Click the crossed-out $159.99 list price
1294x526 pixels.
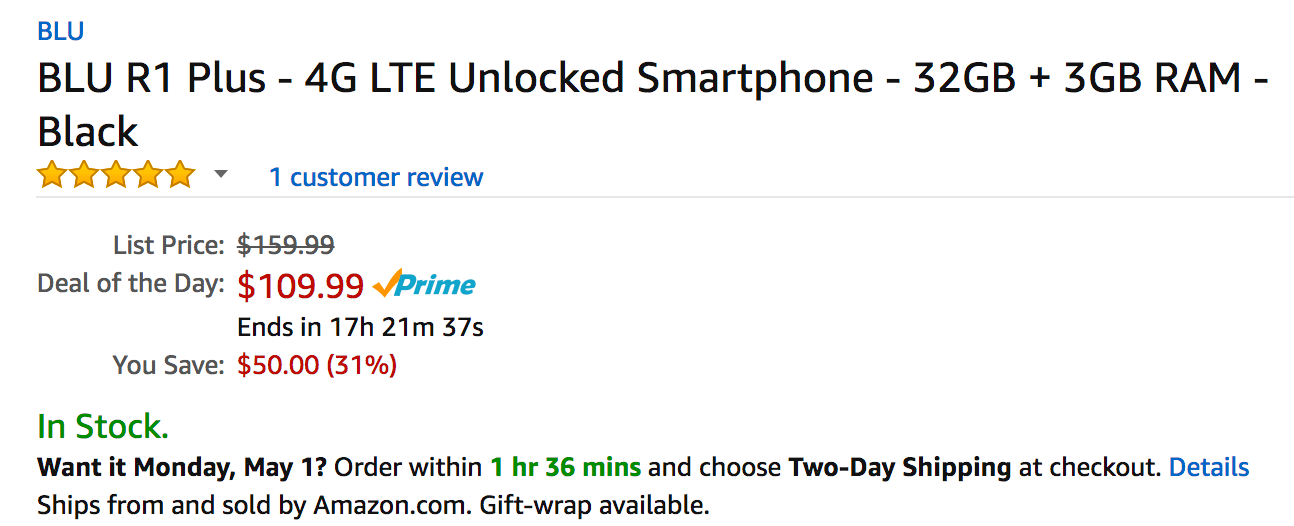tap(285, 244)
